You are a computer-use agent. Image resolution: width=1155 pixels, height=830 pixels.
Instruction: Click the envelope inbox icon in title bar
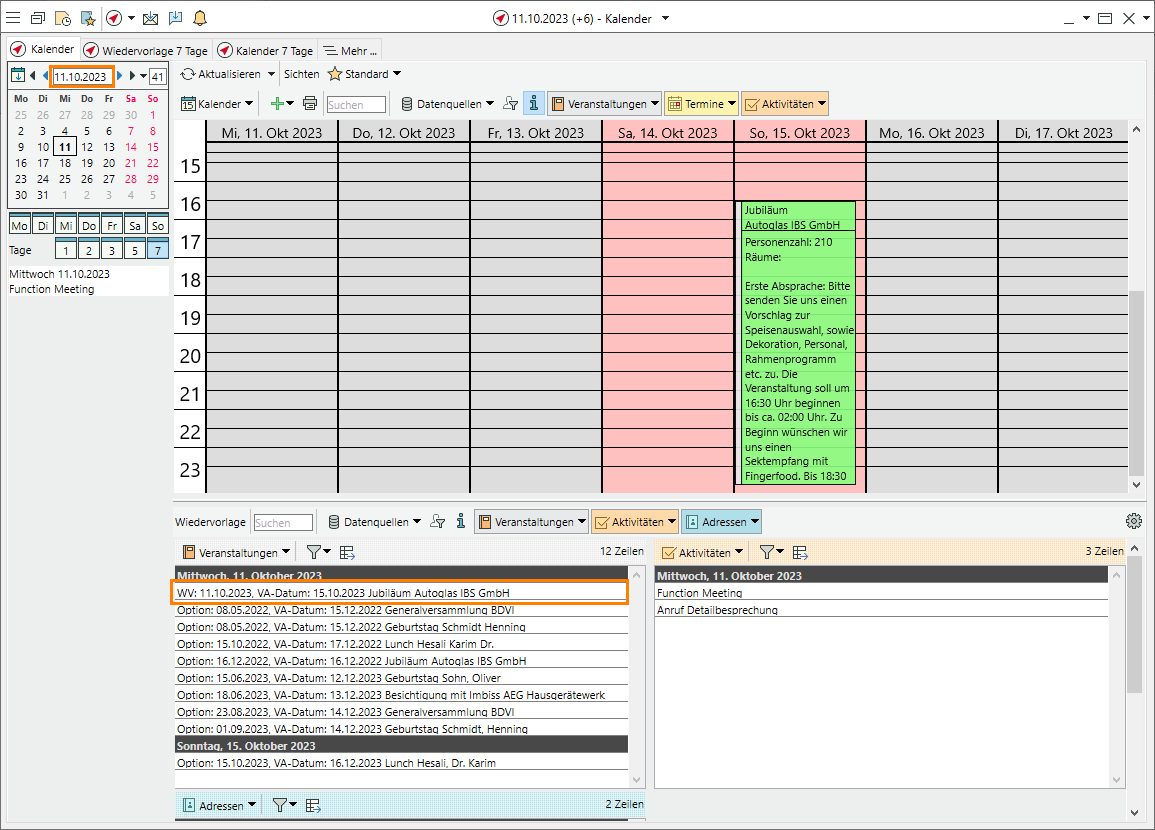pyautogui.click(x=150, y=18)
